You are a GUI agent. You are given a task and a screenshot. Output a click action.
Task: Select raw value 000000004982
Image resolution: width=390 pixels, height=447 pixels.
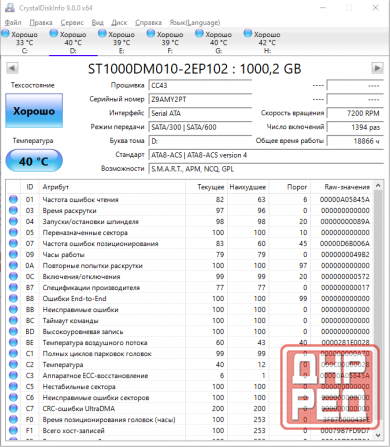click(x=345, y=254)
